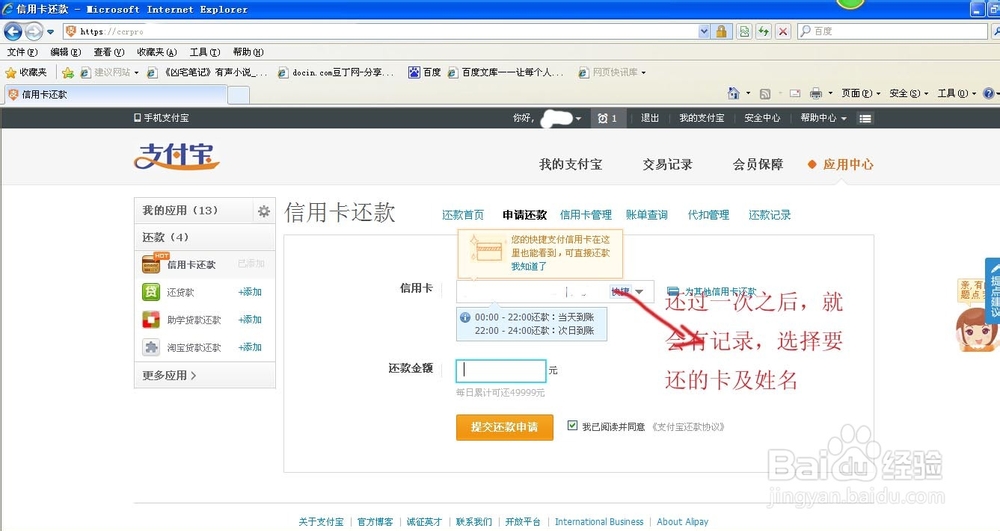This screenshot has width=1000, height=531.
Task: Click the 手机支付宝 link
Action: [161, 118]
